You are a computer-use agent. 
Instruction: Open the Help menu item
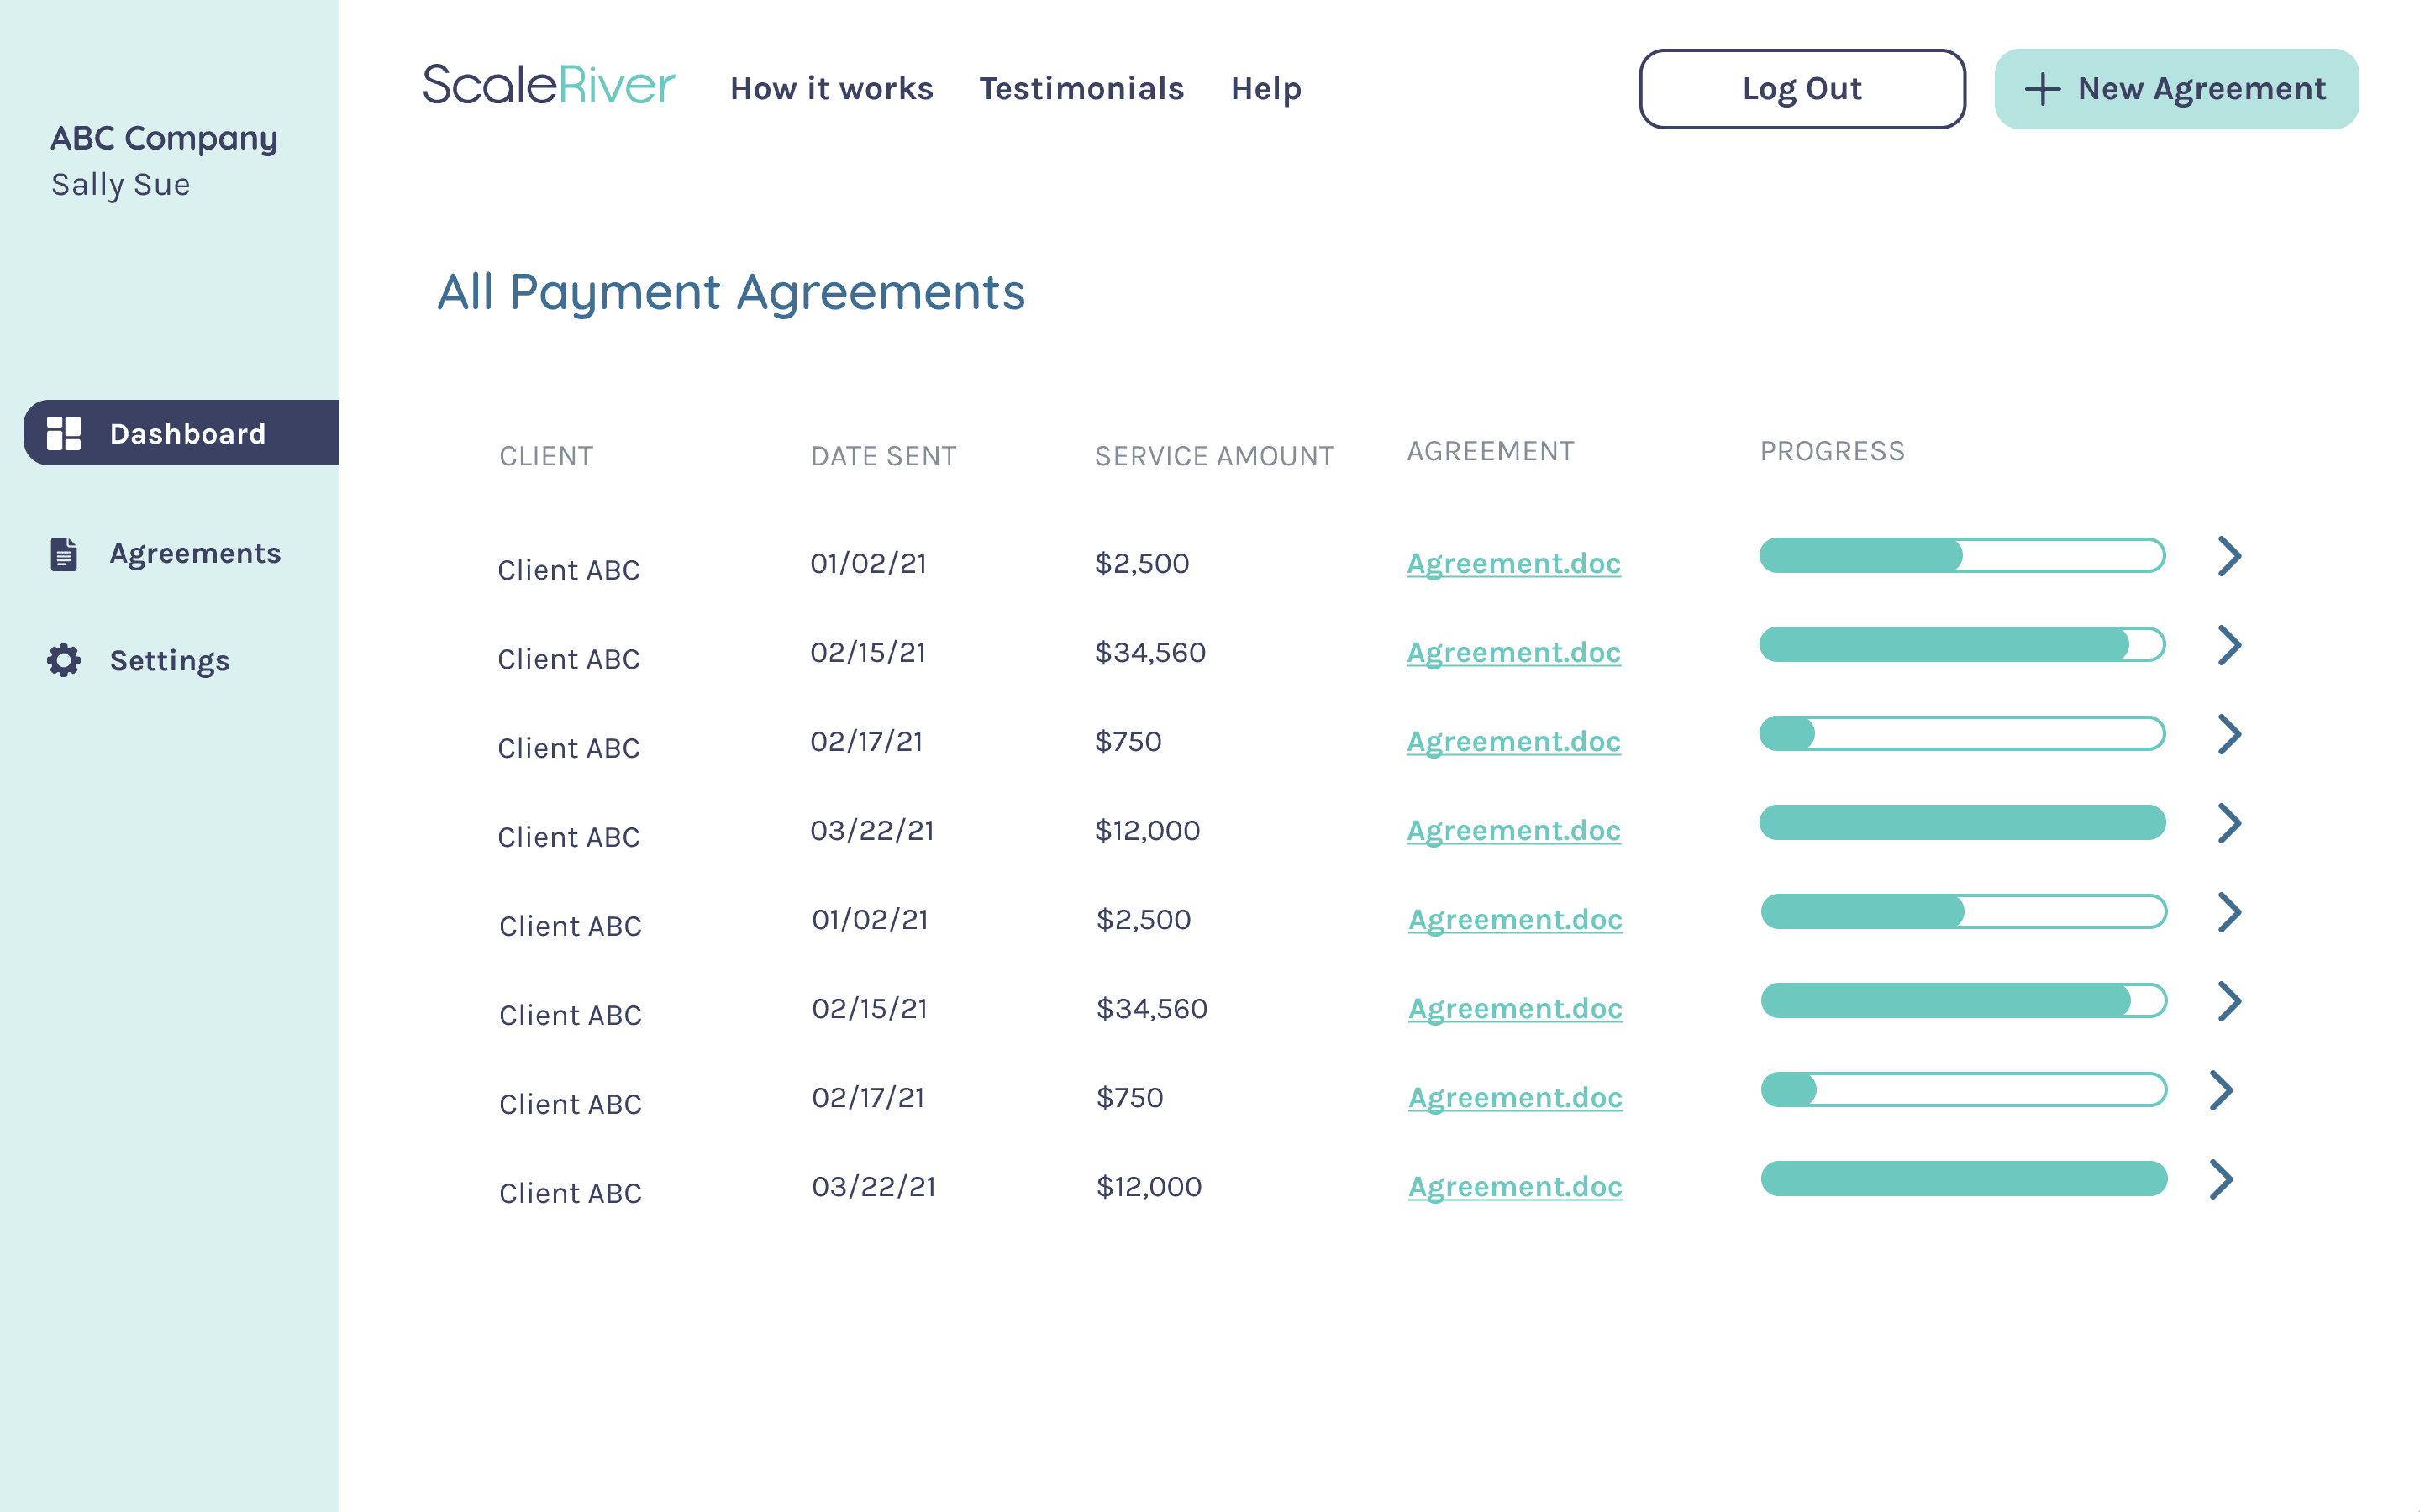coord(1266,89)
